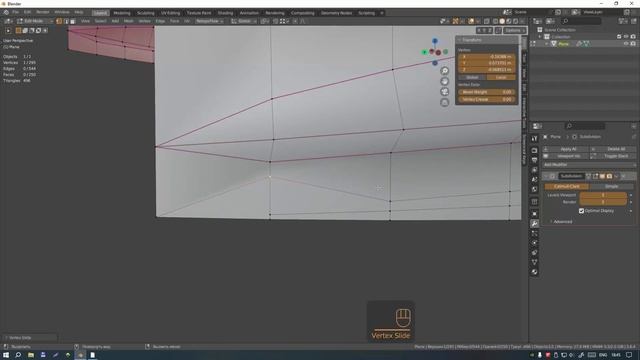The image size is (640, 360).
Task: Select rendered viewport shading mode
Action: coord(515,21)
